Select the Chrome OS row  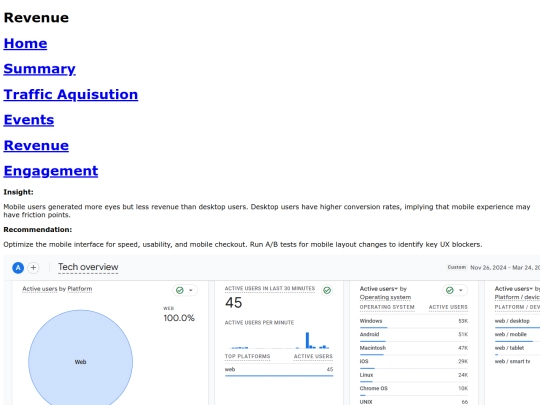414,388
